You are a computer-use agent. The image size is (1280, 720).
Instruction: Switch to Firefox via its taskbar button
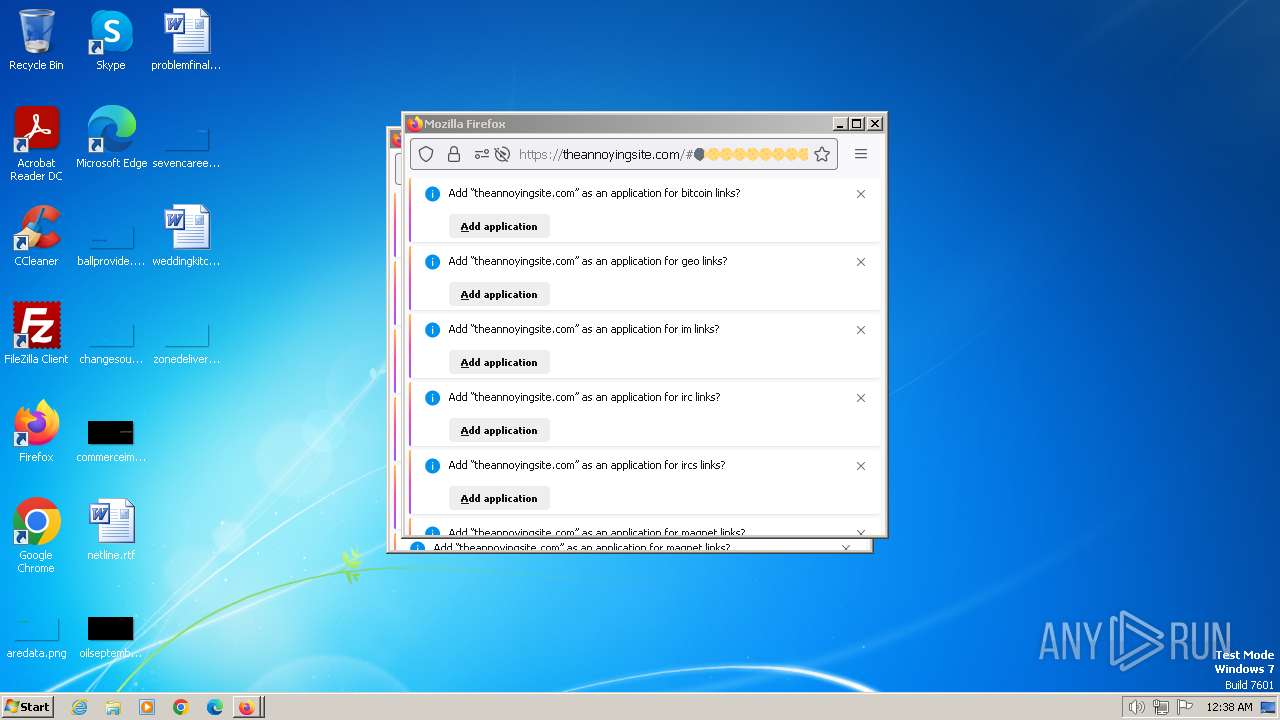248,707
